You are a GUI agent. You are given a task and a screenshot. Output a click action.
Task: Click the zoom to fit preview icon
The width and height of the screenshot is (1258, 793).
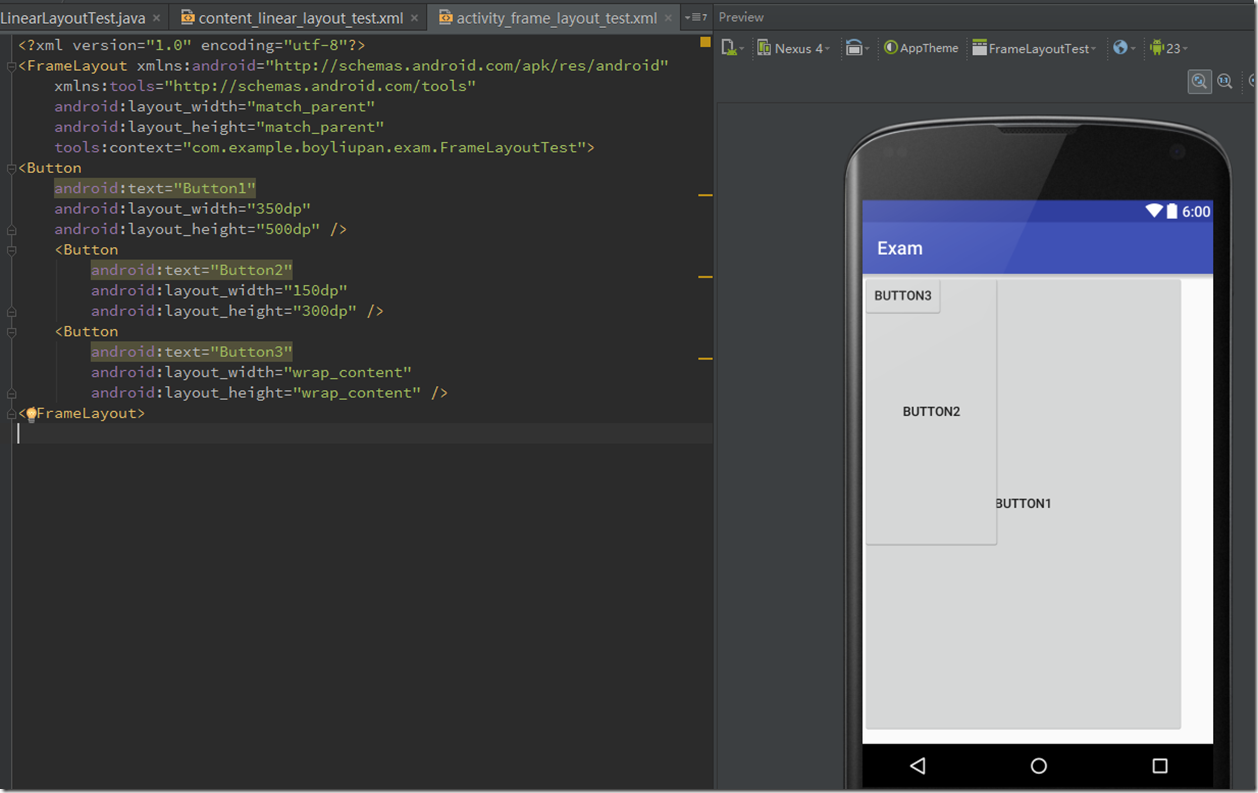click(1198, 81)
